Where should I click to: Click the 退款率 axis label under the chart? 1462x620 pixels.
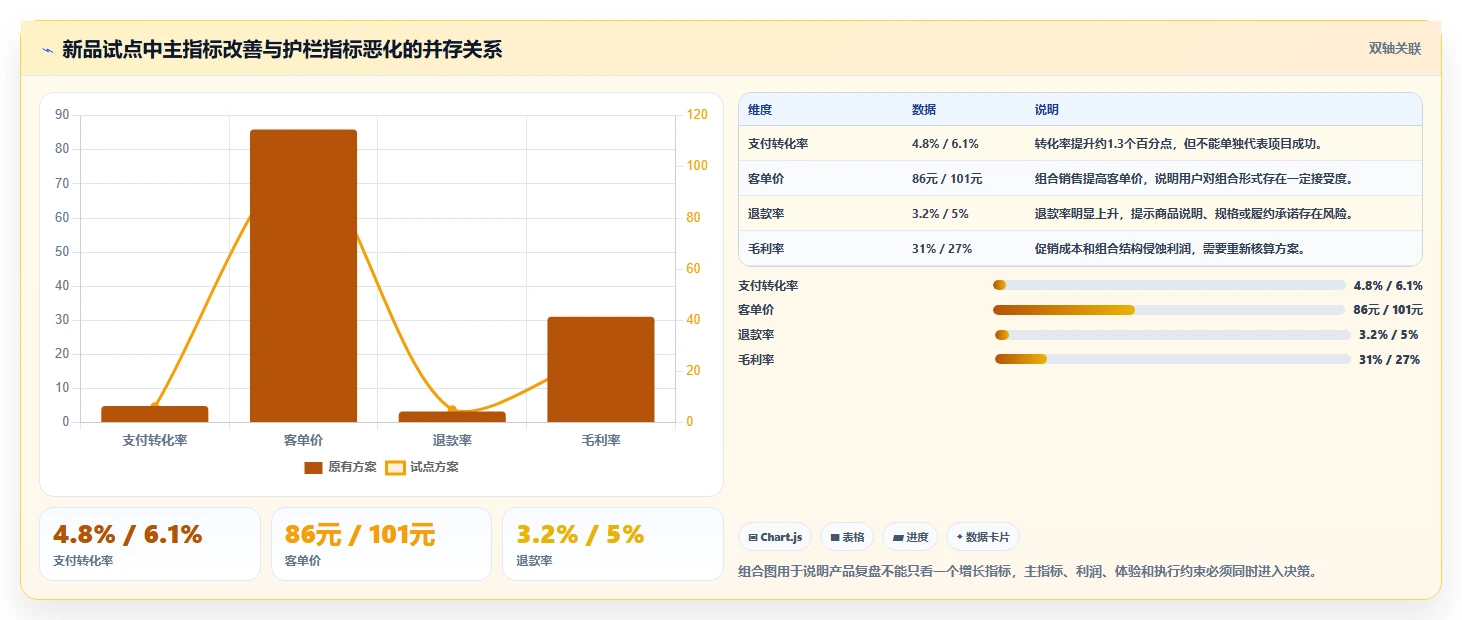[x=452, y=440]
